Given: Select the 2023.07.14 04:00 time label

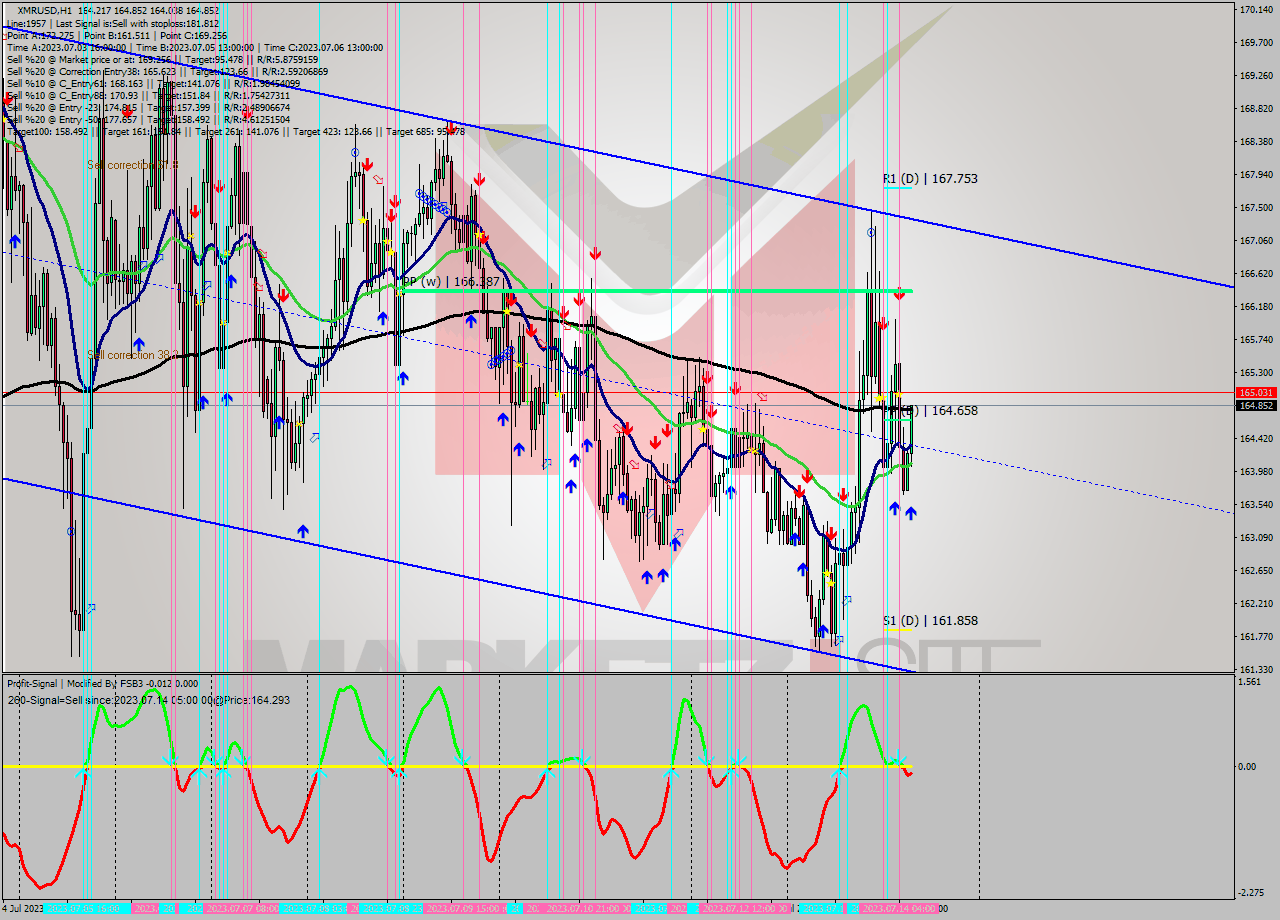Looking at the screenshot, I should point(899,909).
